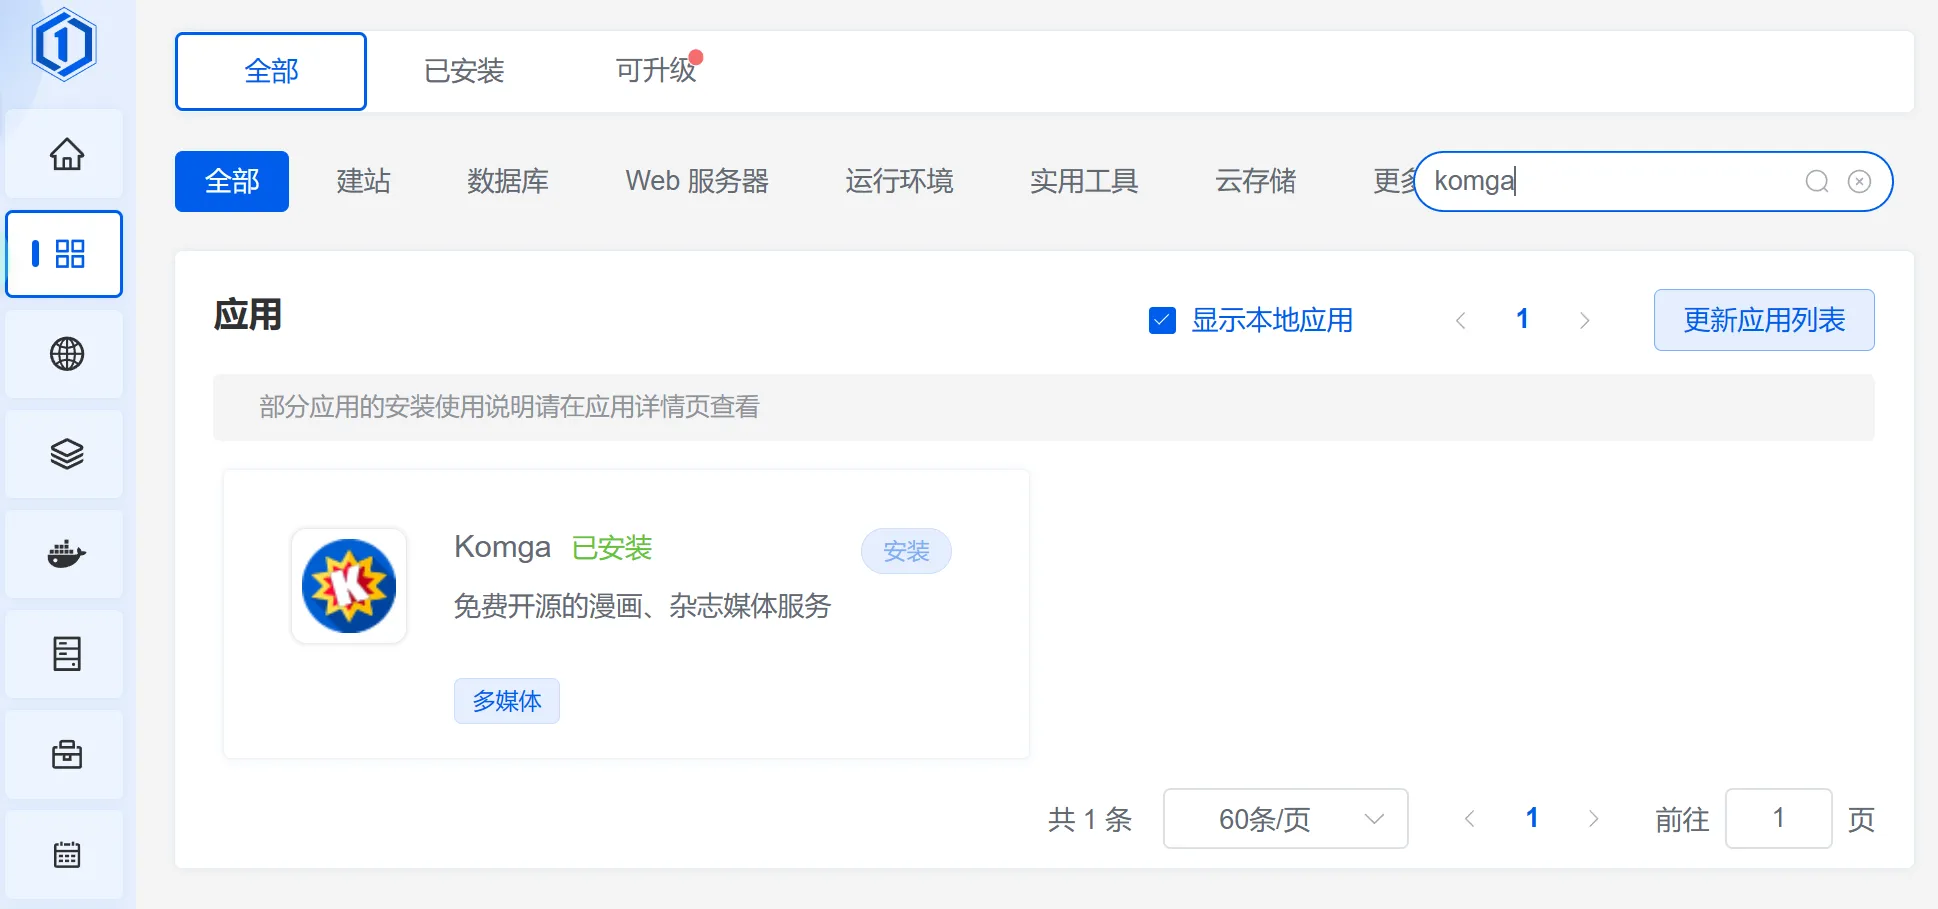This screenshot has height=909, width=1938.
Task: Uncheck the 显示本地应用 checkbox
Action: pos(1162,320)
